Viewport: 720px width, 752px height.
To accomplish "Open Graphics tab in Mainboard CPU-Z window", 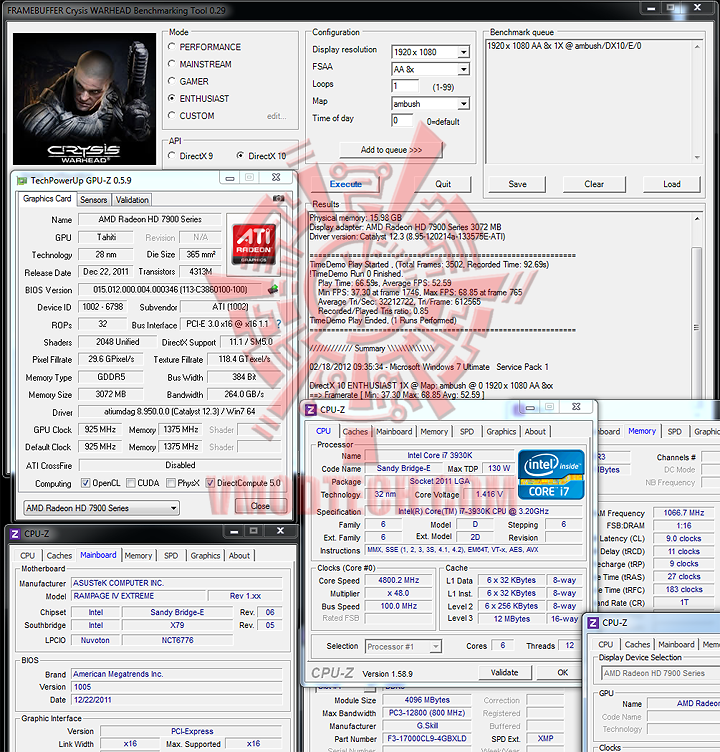I will (x=205, y=555).
